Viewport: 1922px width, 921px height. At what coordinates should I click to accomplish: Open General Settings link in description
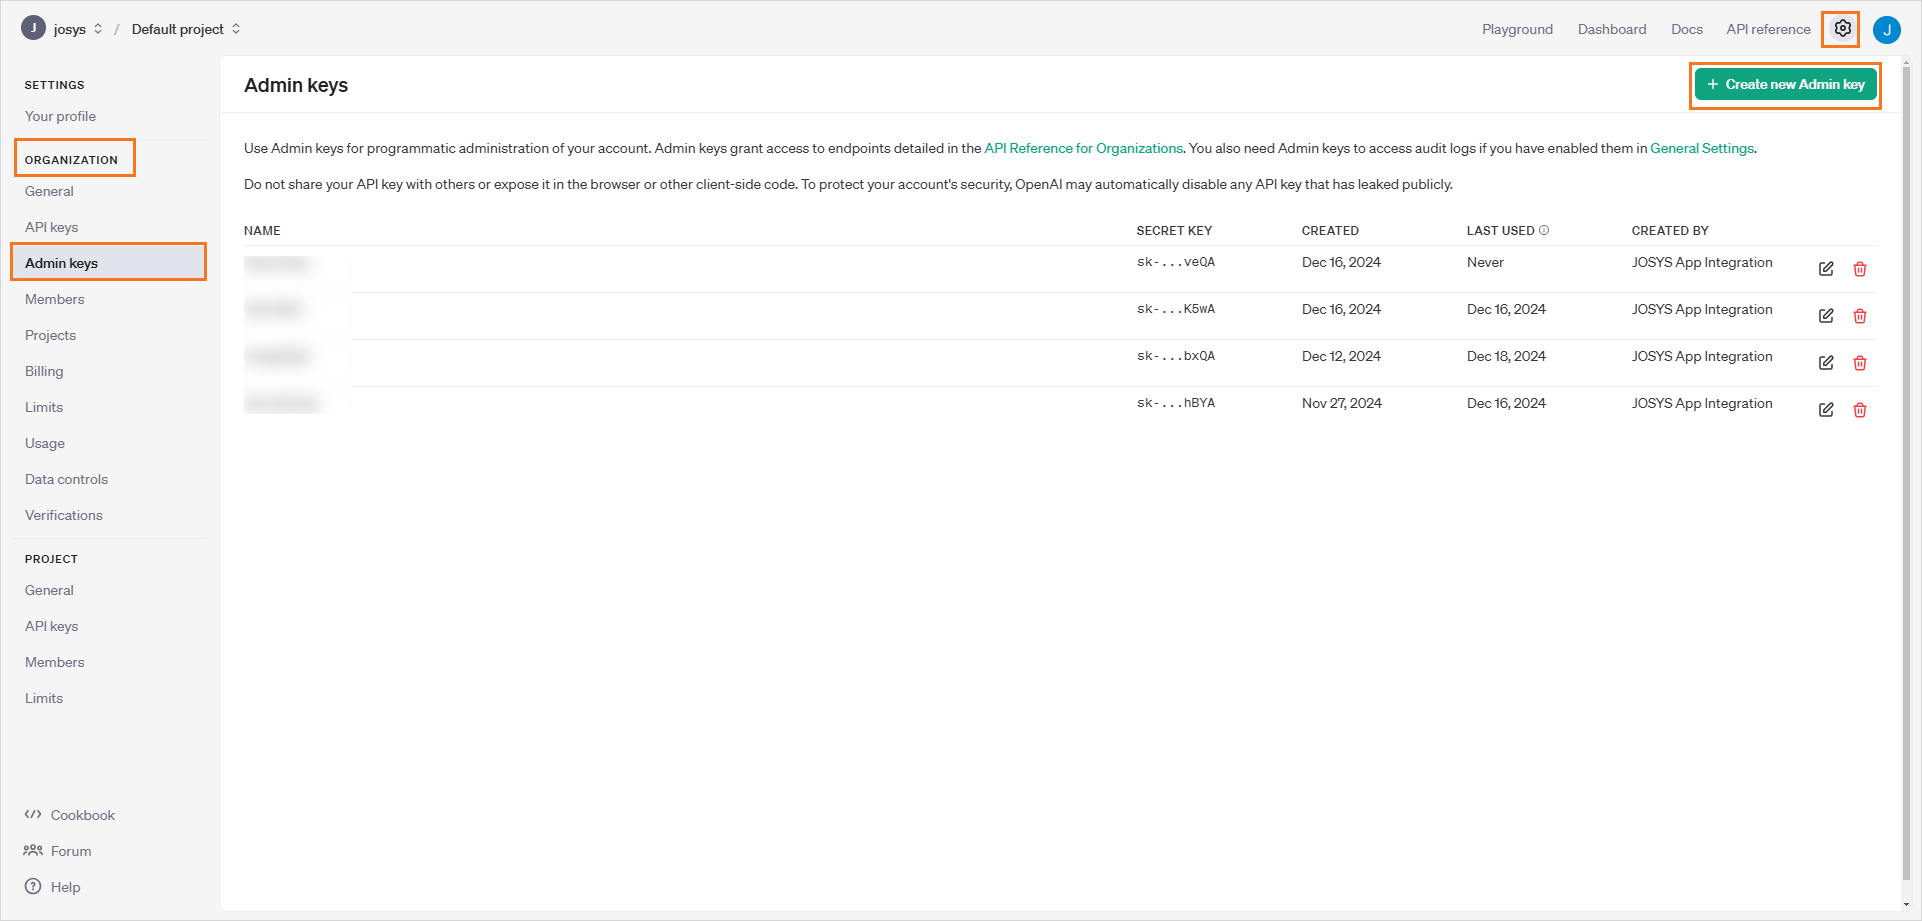[x=1701, y=148]
